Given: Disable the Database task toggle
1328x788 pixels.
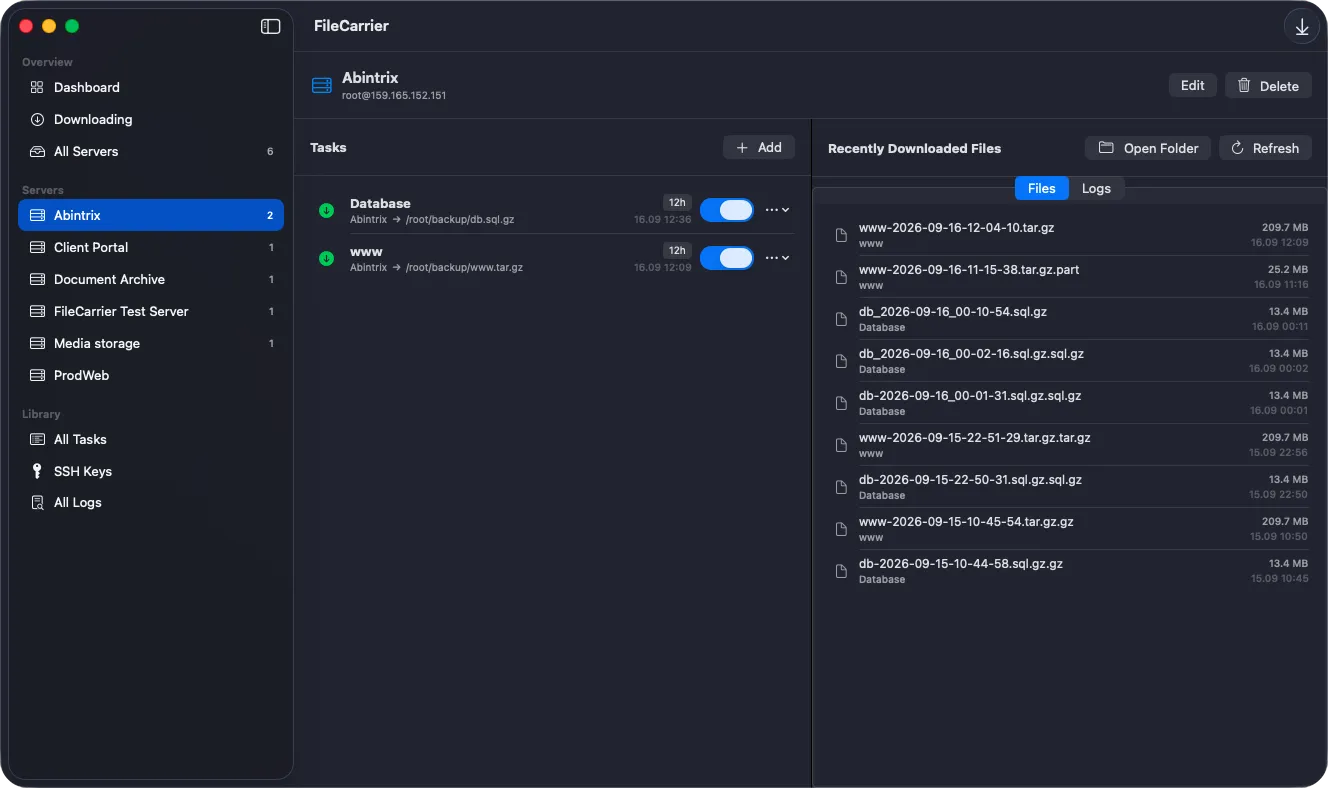Looking at the screenshot, I should (x=727, y=210).
